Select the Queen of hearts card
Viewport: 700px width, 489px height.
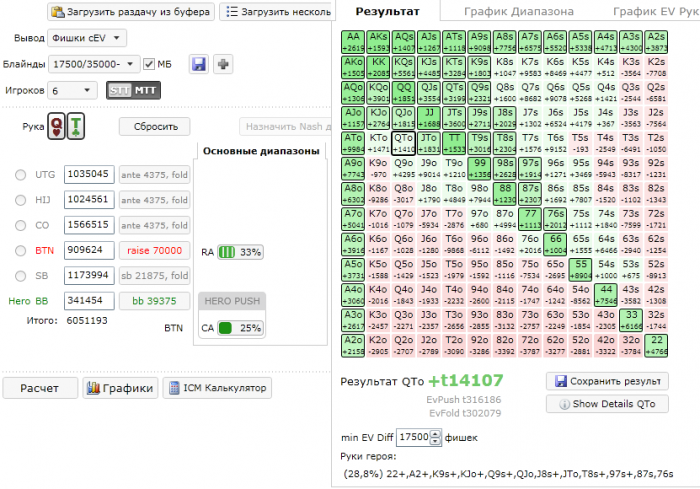(57, 126)
